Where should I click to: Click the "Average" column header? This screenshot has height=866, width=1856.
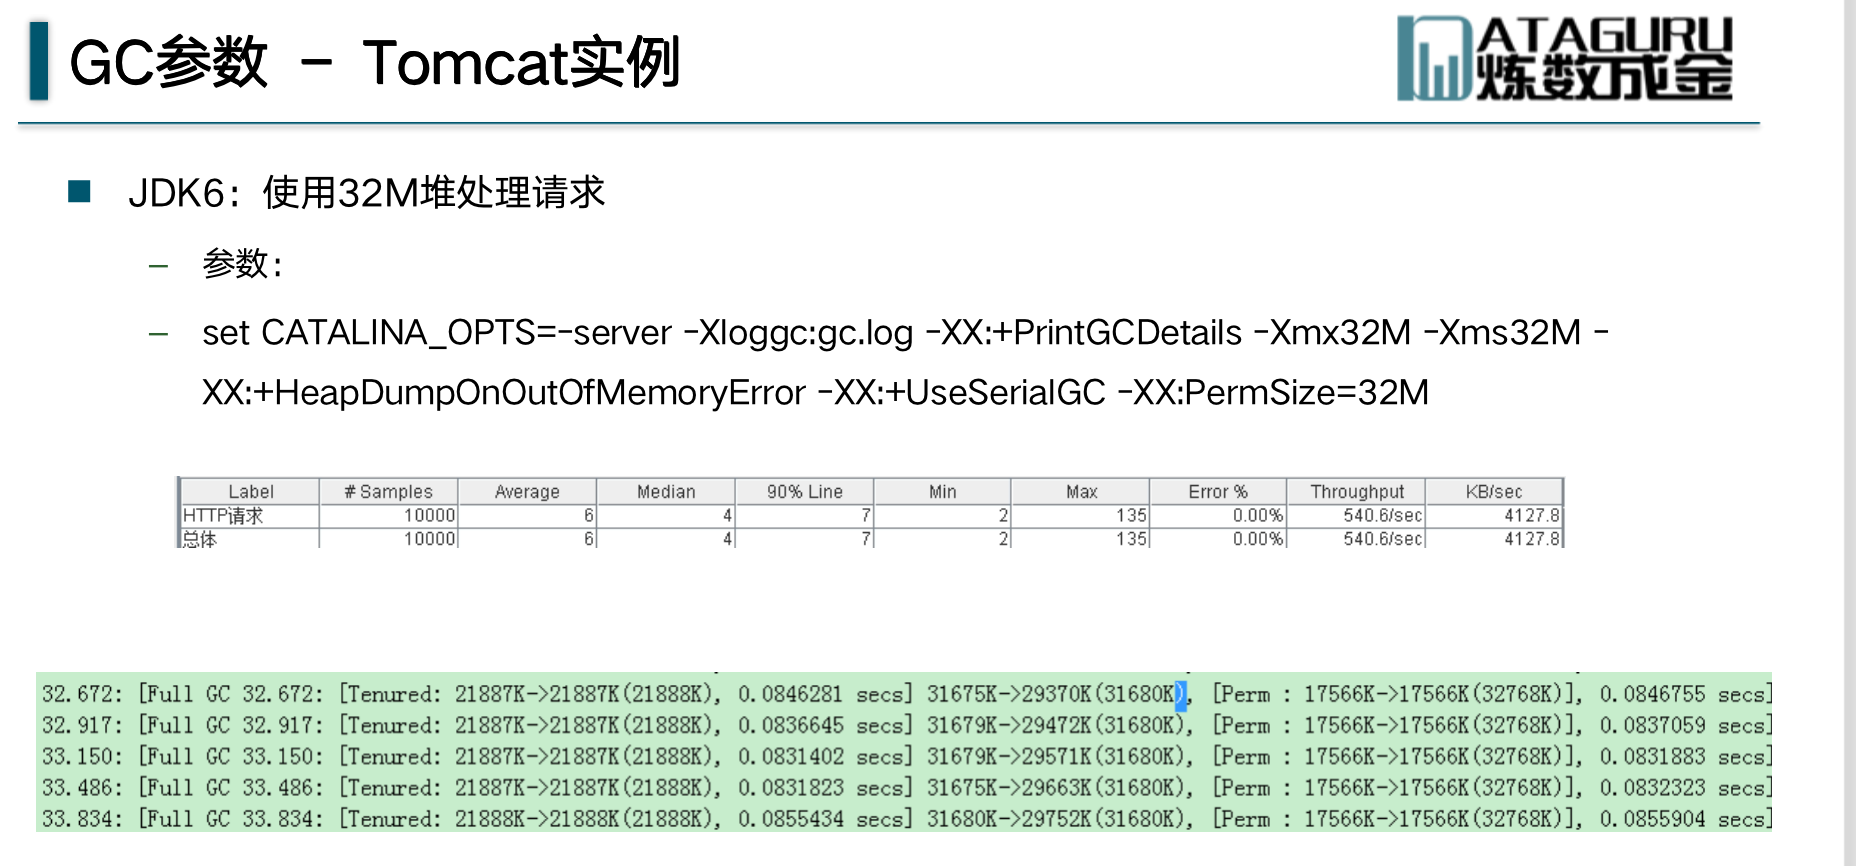click(527, 491)
